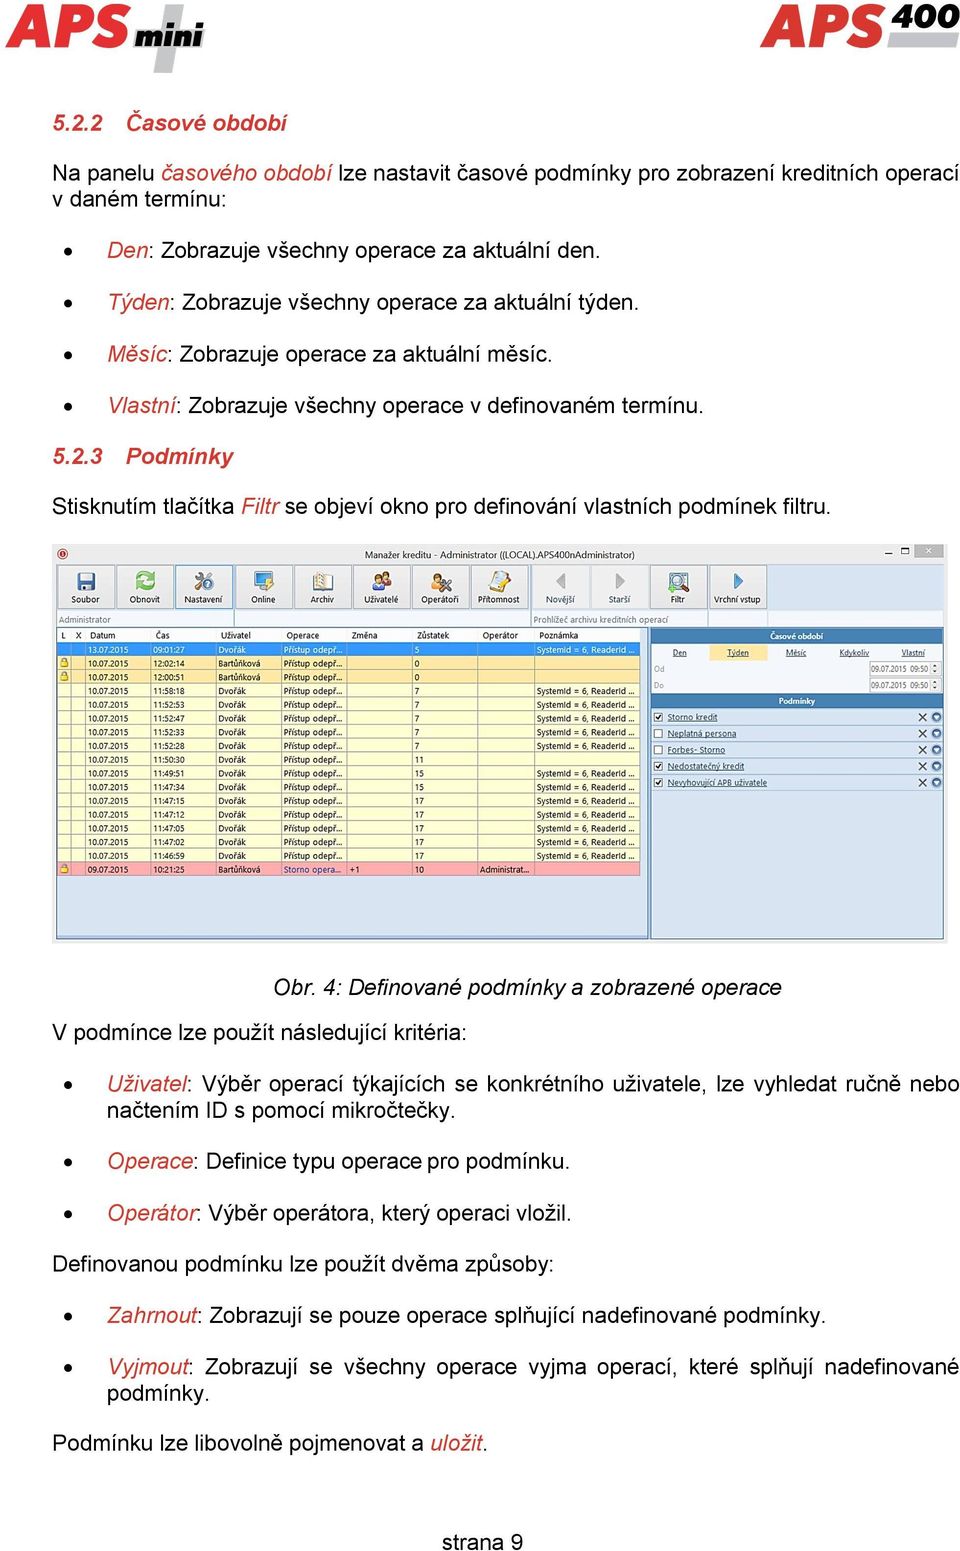Select the Den period tab

pos(680,652)
